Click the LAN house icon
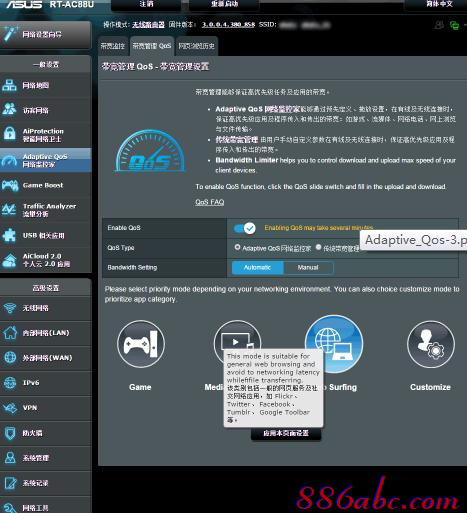This screenshot has width=467, height=513. click(x=10, y=332)
